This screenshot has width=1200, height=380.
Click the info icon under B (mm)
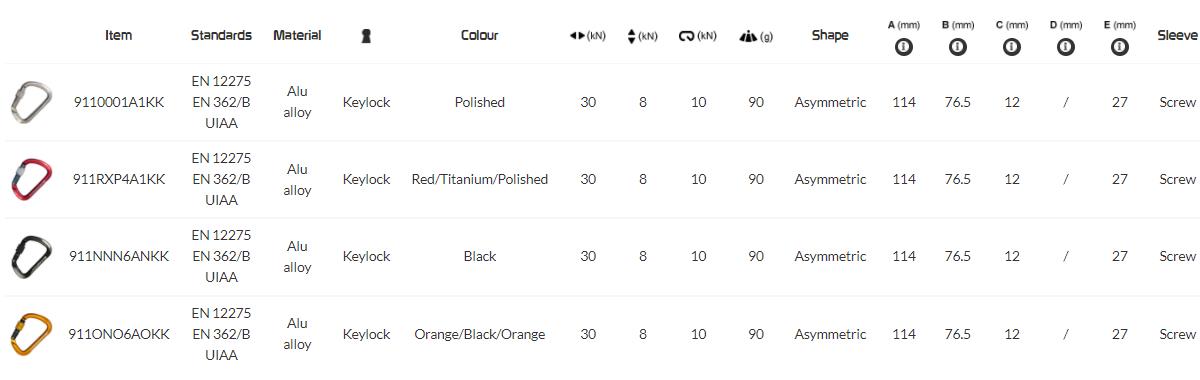[958, 47]
